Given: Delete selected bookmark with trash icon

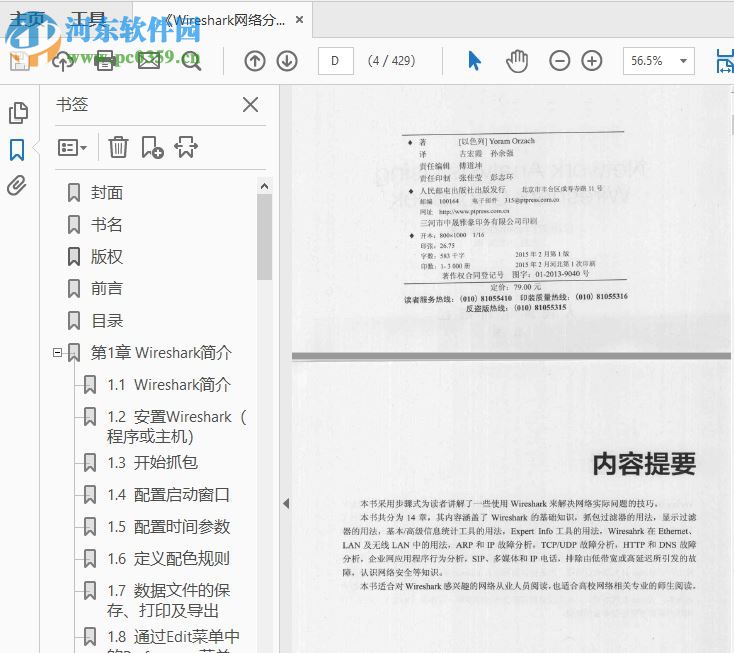Looking at the screenshot, I should (118, 147).
